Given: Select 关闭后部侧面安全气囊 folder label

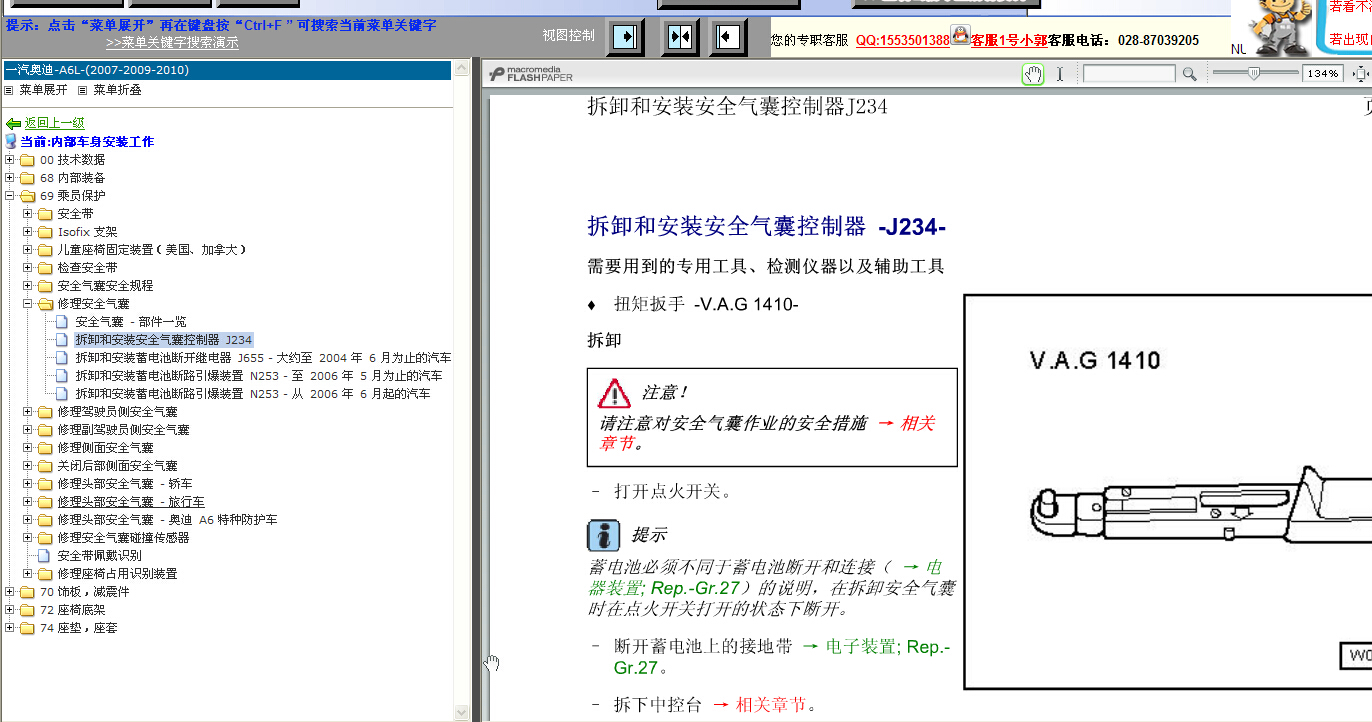Looking at the screenshot, I should point(117,466).
